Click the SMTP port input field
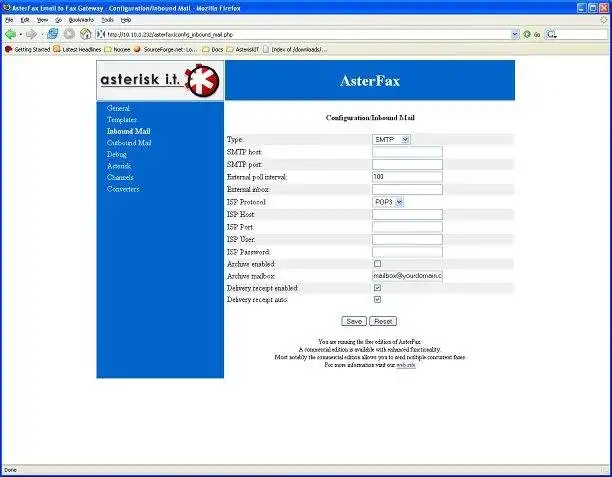 point(407,164)
